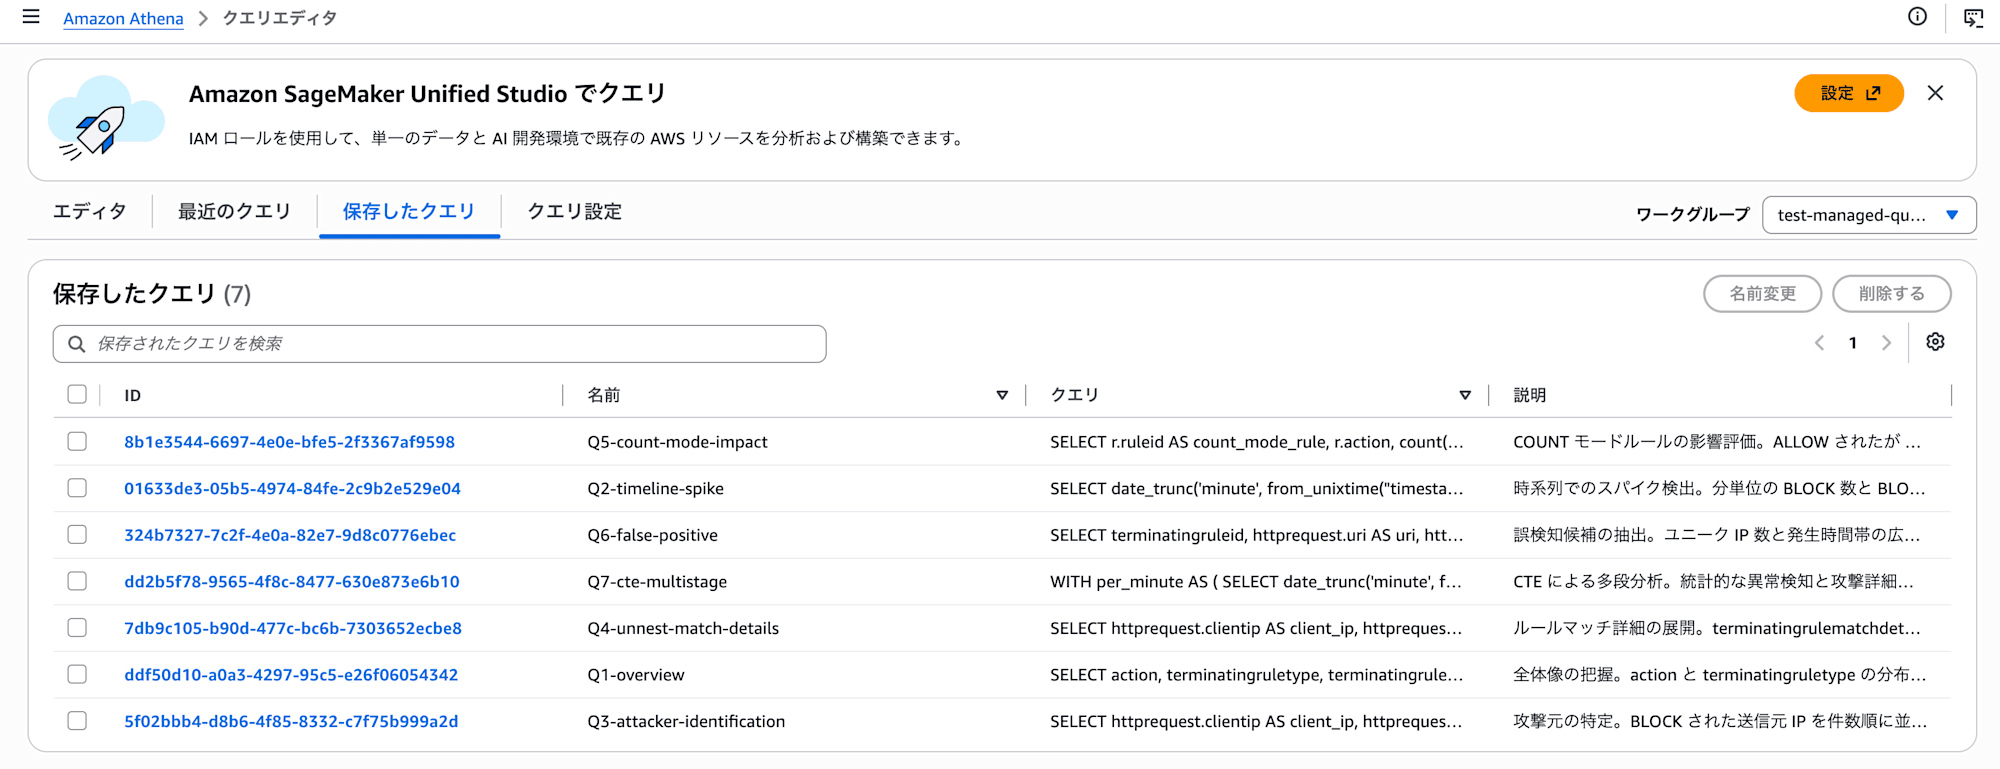
Task: Click query text starting SELECT date_trunc('minute'
Action: tap(1256, 489)
